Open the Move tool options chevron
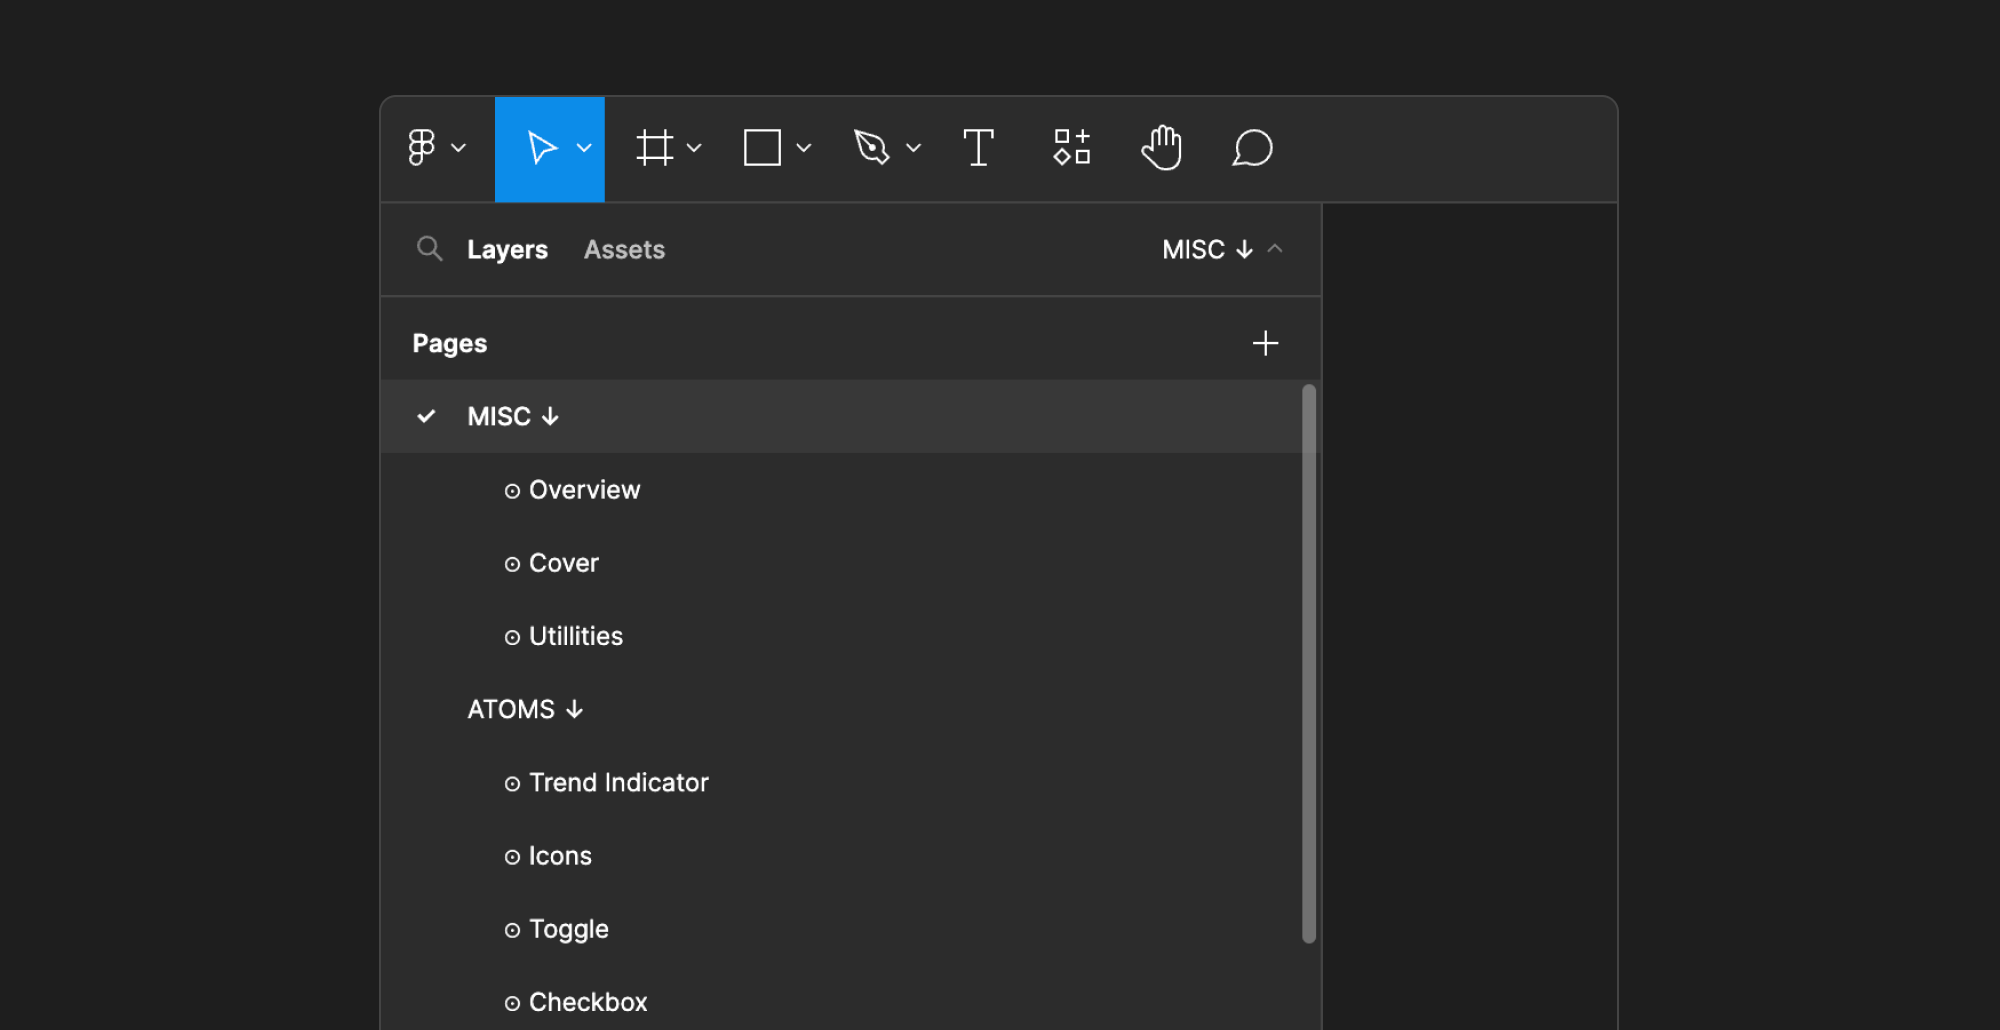Viewport: 2000px width, 1030px height. tap(585, 148)
